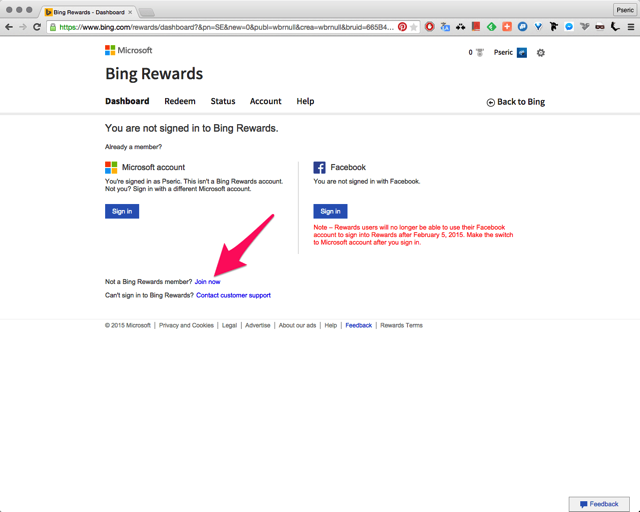This screenshot has width=640, height=512.
Task: Click Contact customer support link
Action: pos(233,295)
